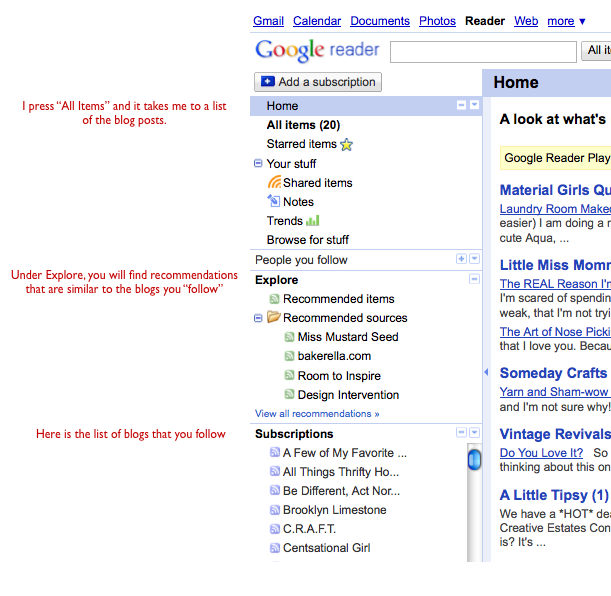
Task: Collapse the sidebar with the divider arrow
Action: 486,372
